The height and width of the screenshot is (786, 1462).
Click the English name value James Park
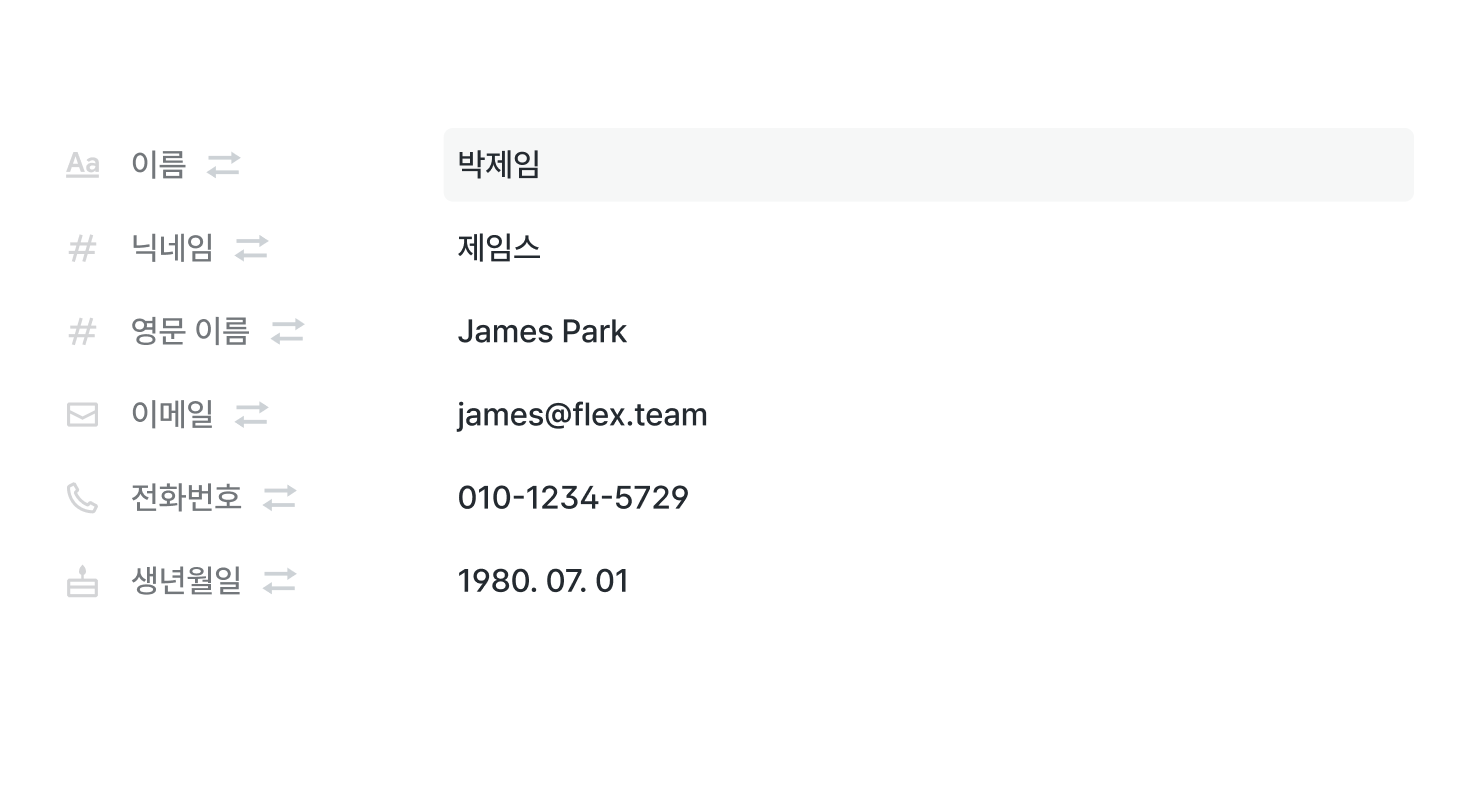[542, 331]
